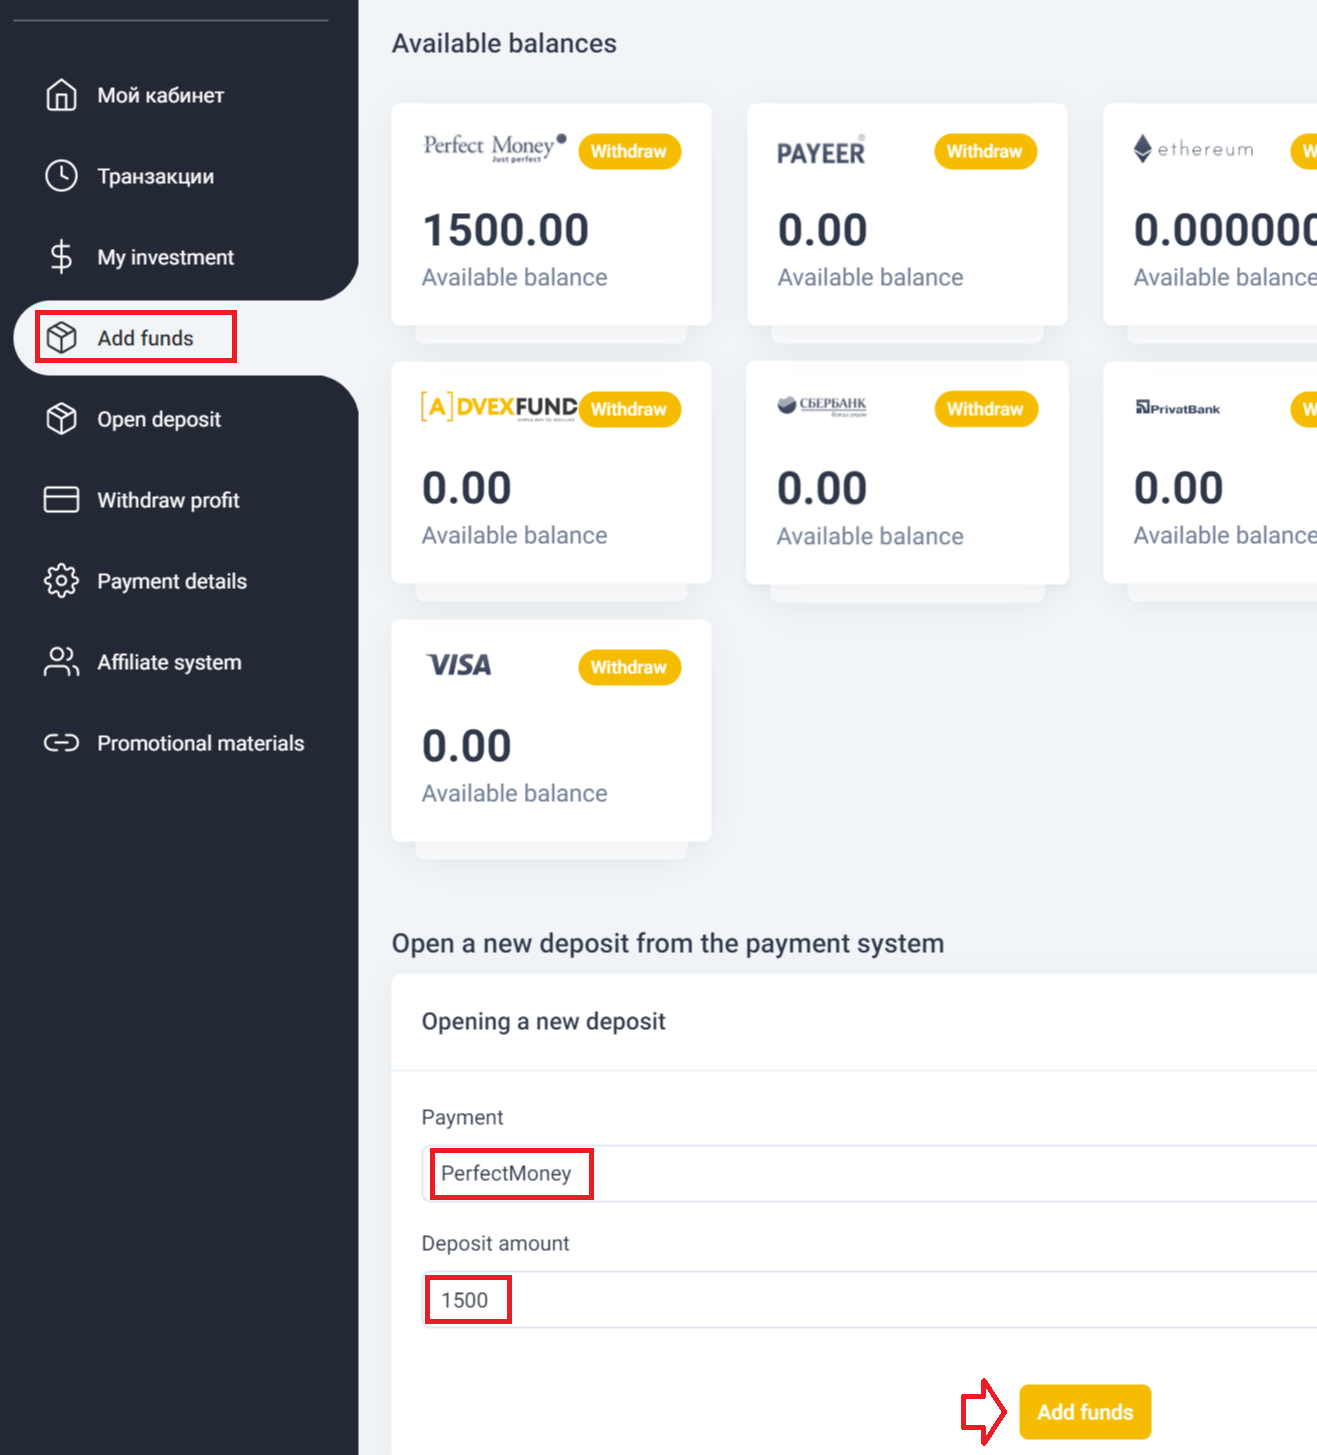Click the users icon beside Affiliate system

pyautogui.click(x=61, y=662)
